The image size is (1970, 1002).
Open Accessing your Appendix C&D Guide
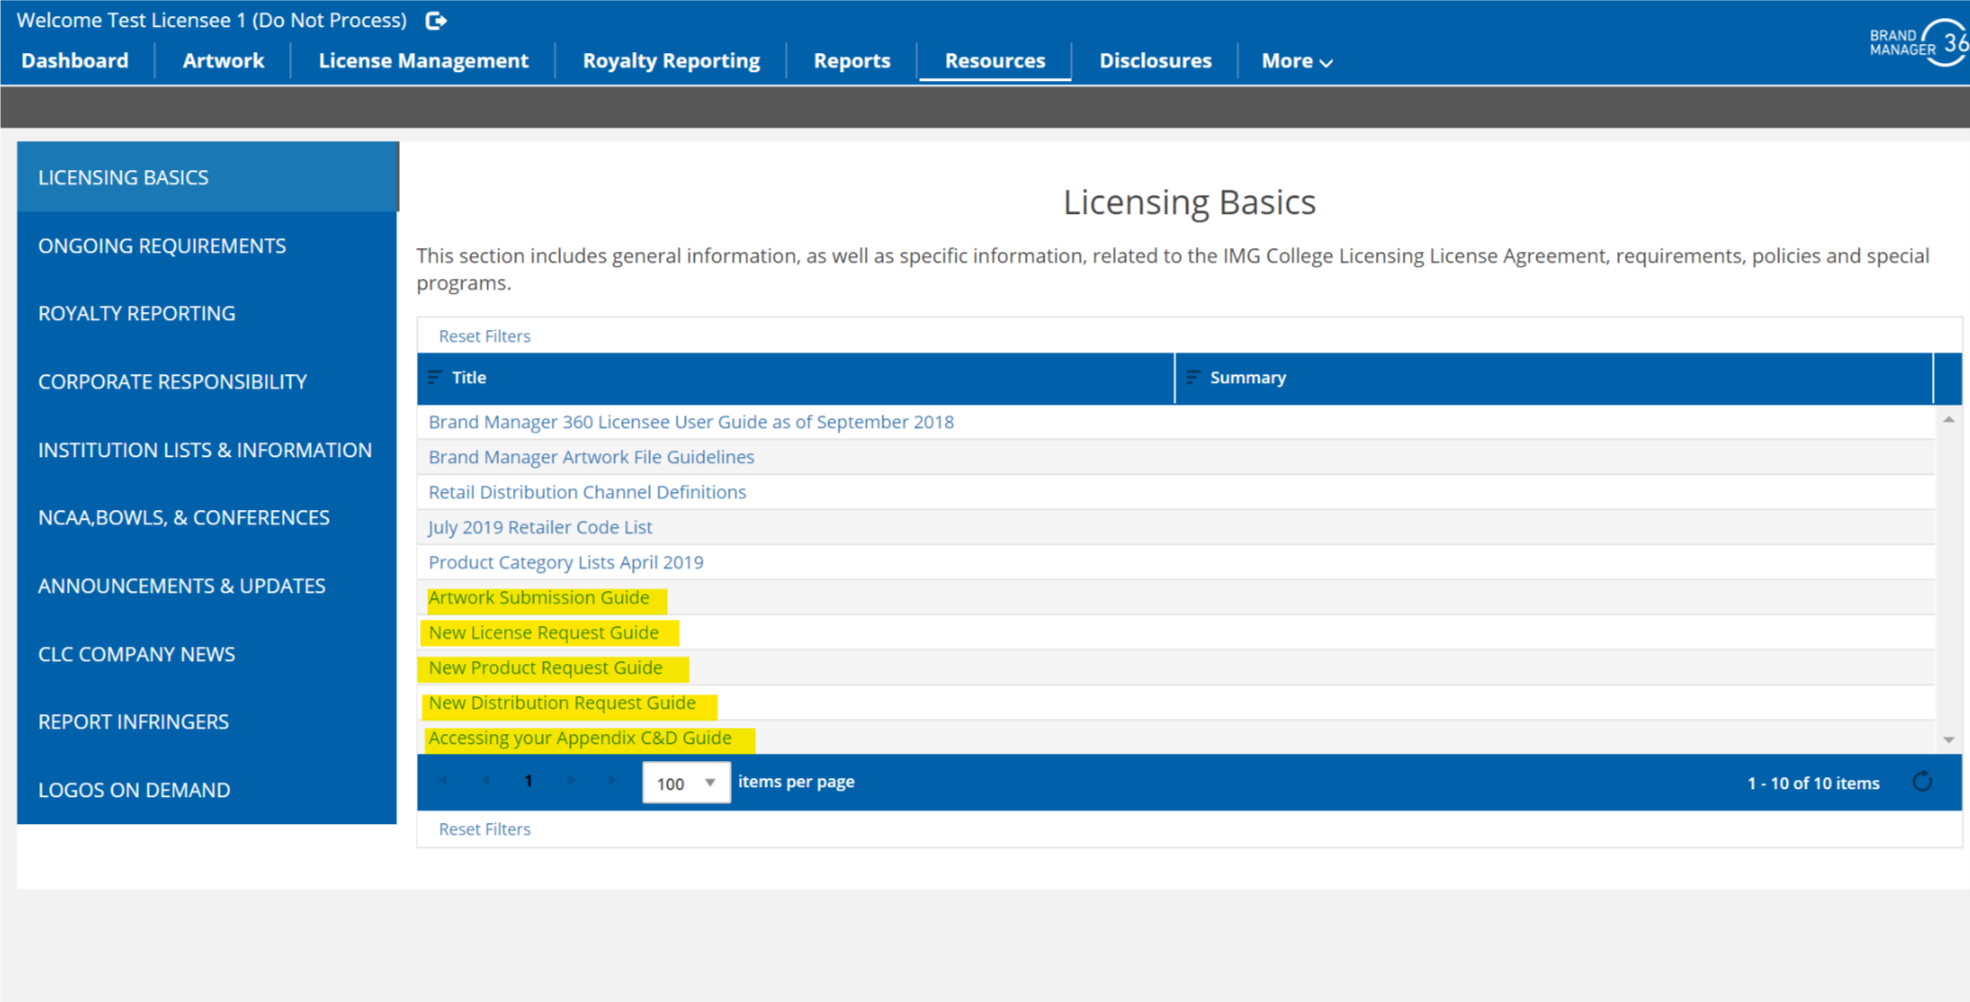point(580,738)
